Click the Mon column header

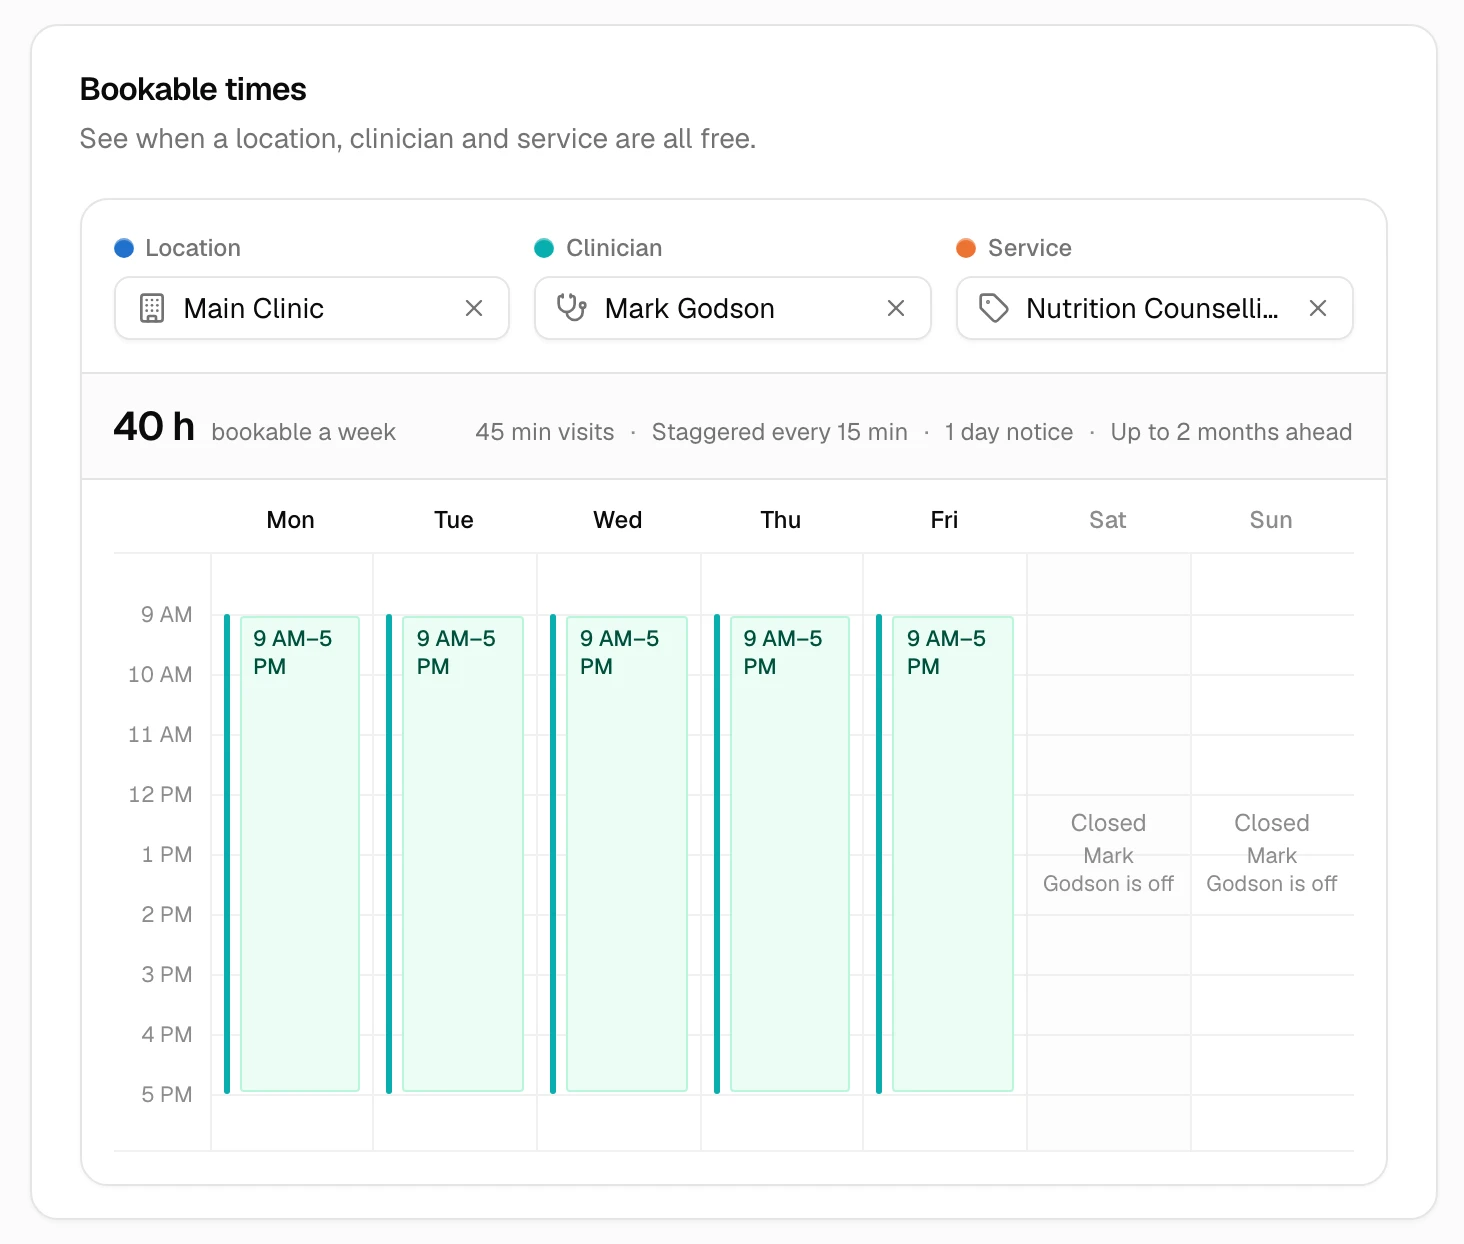click(291, 520)
